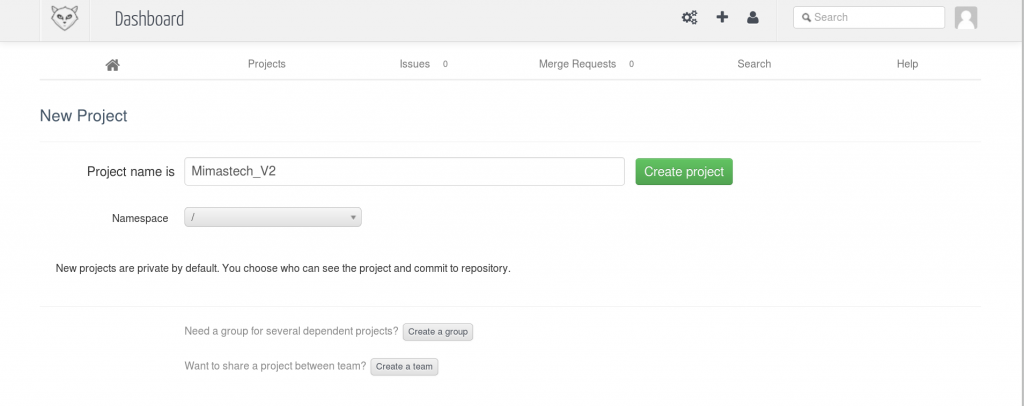Click the user avatar image
This screenshot has width=1024, height=406.
coord(966,18)
